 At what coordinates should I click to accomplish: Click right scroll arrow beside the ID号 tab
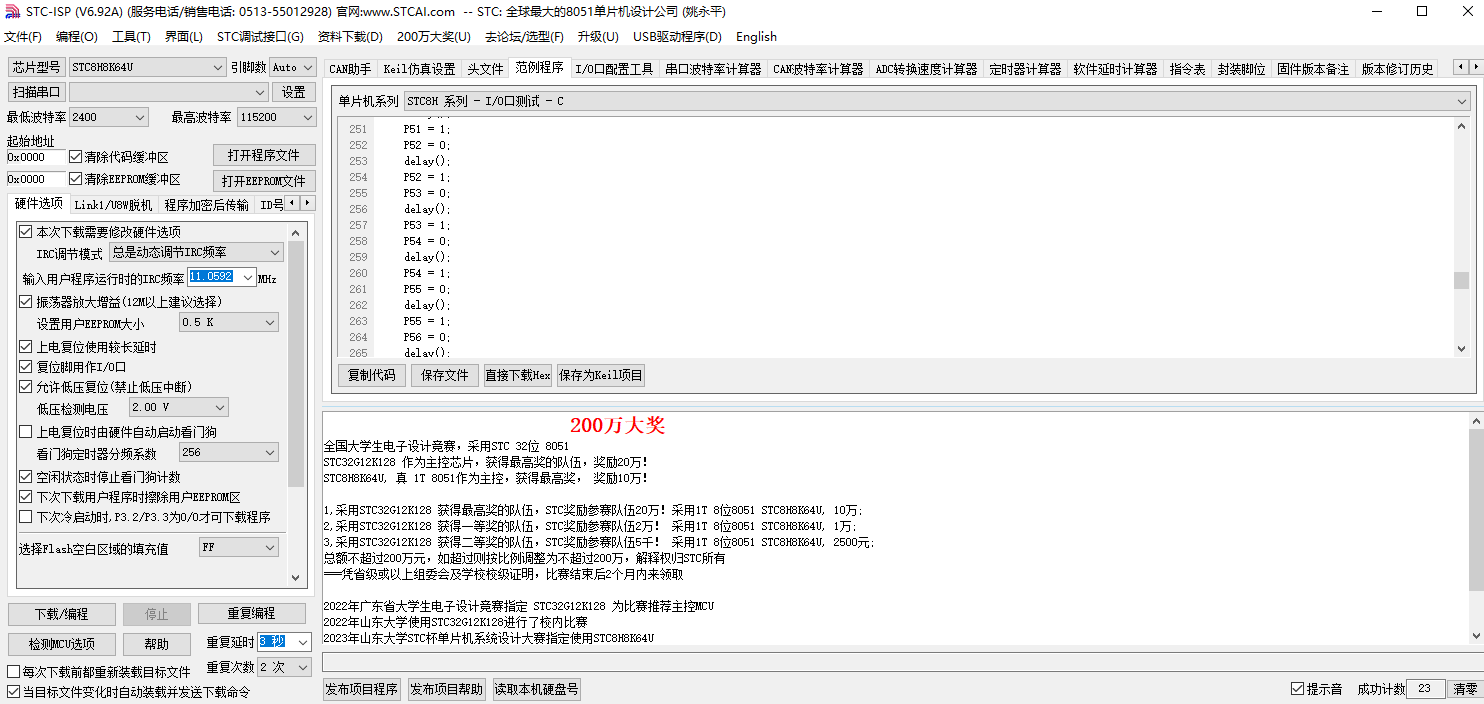tap(307, 203)
